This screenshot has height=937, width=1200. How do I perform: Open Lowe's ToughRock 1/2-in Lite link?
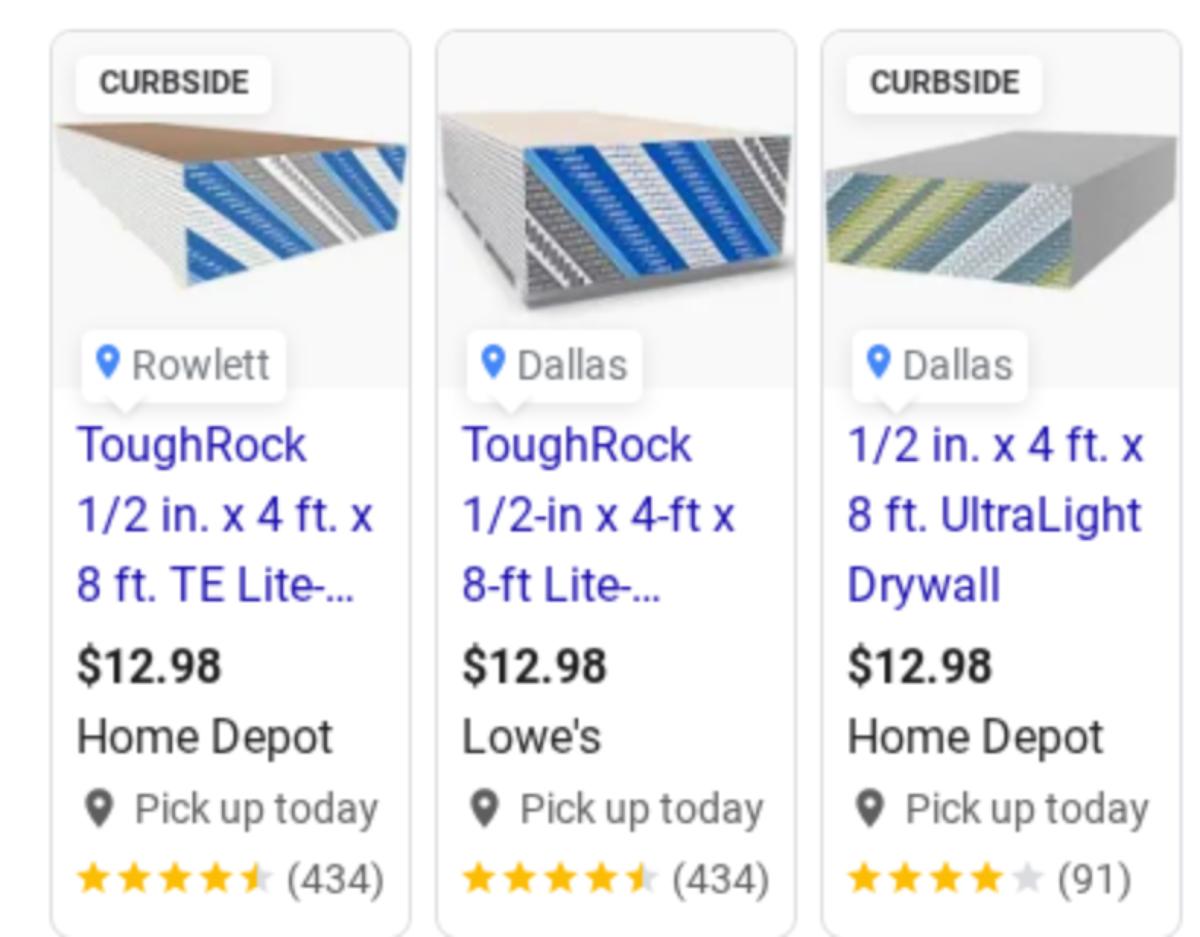point(598,515)
